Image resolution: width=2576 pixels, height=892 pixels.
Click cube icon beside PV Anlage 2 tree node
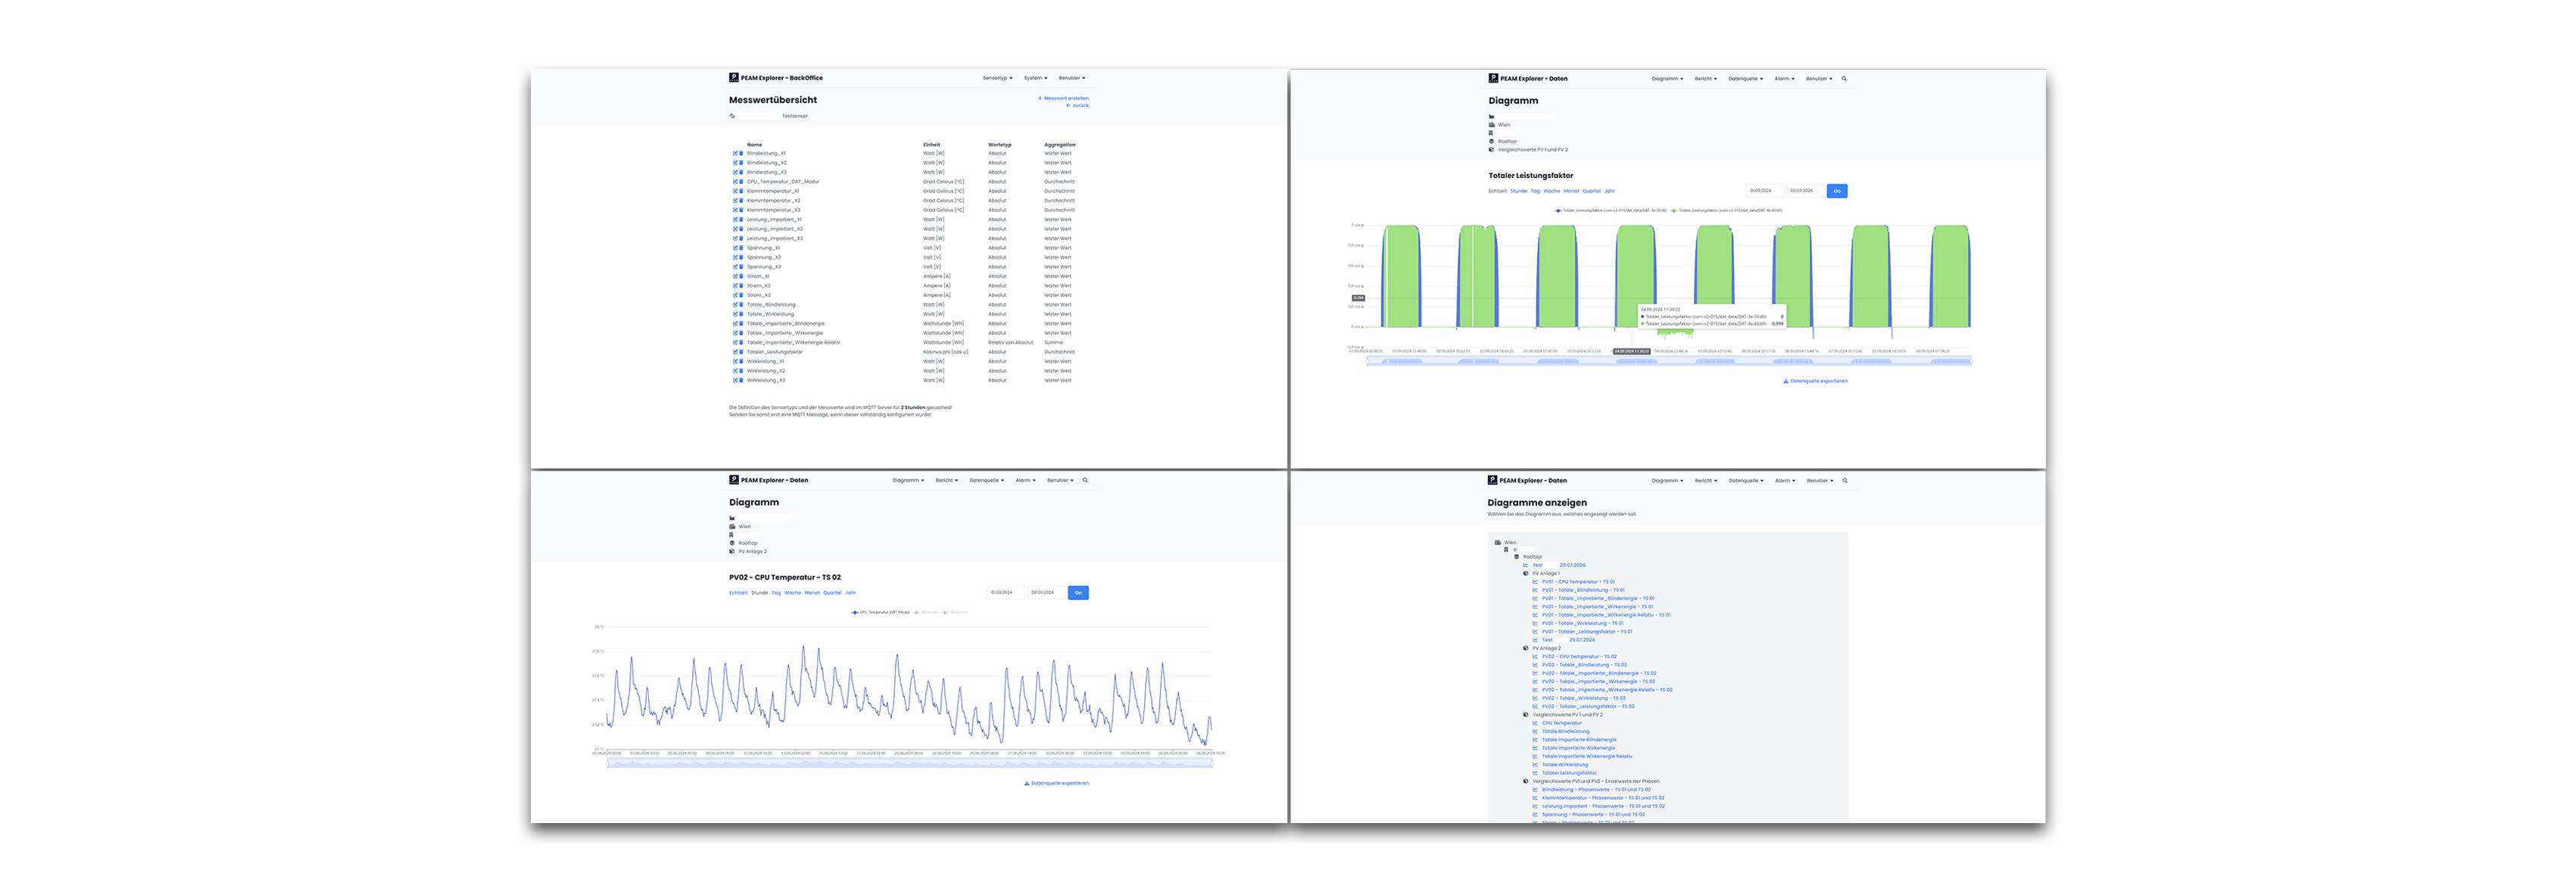tap(1526, 648)
